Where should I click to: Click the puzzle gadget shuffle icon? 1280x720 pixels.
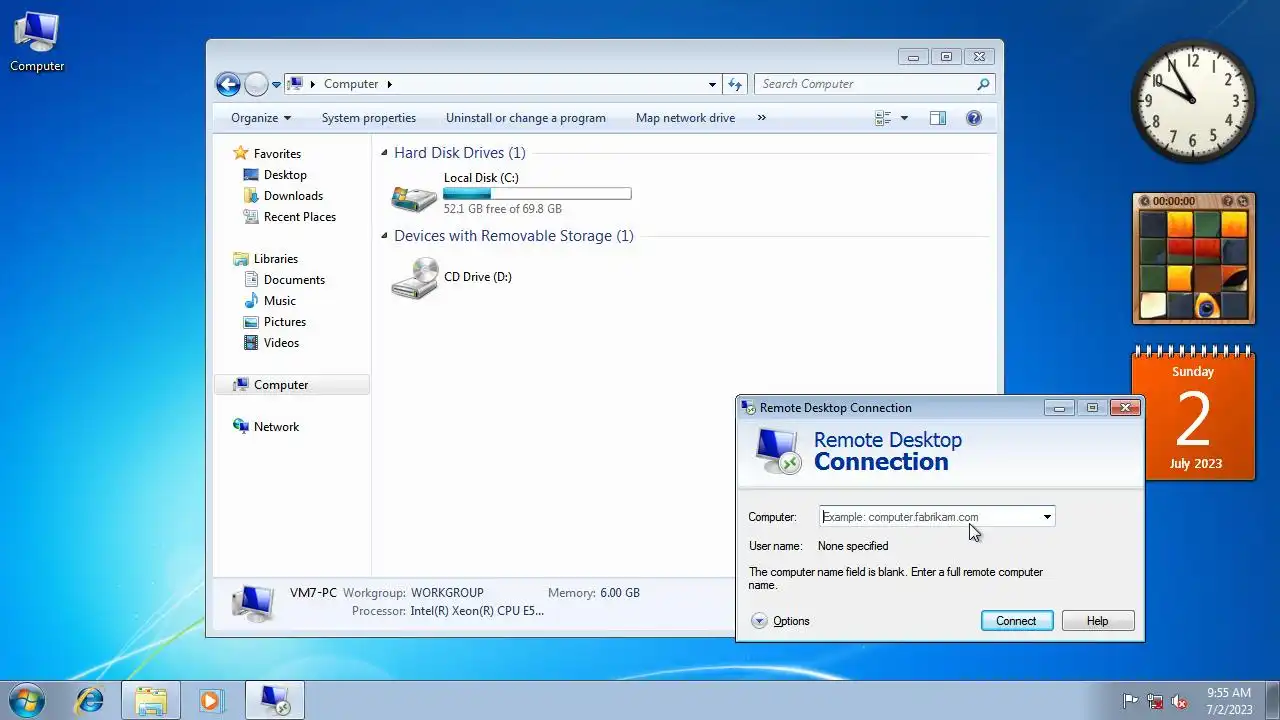[1243, 201]
